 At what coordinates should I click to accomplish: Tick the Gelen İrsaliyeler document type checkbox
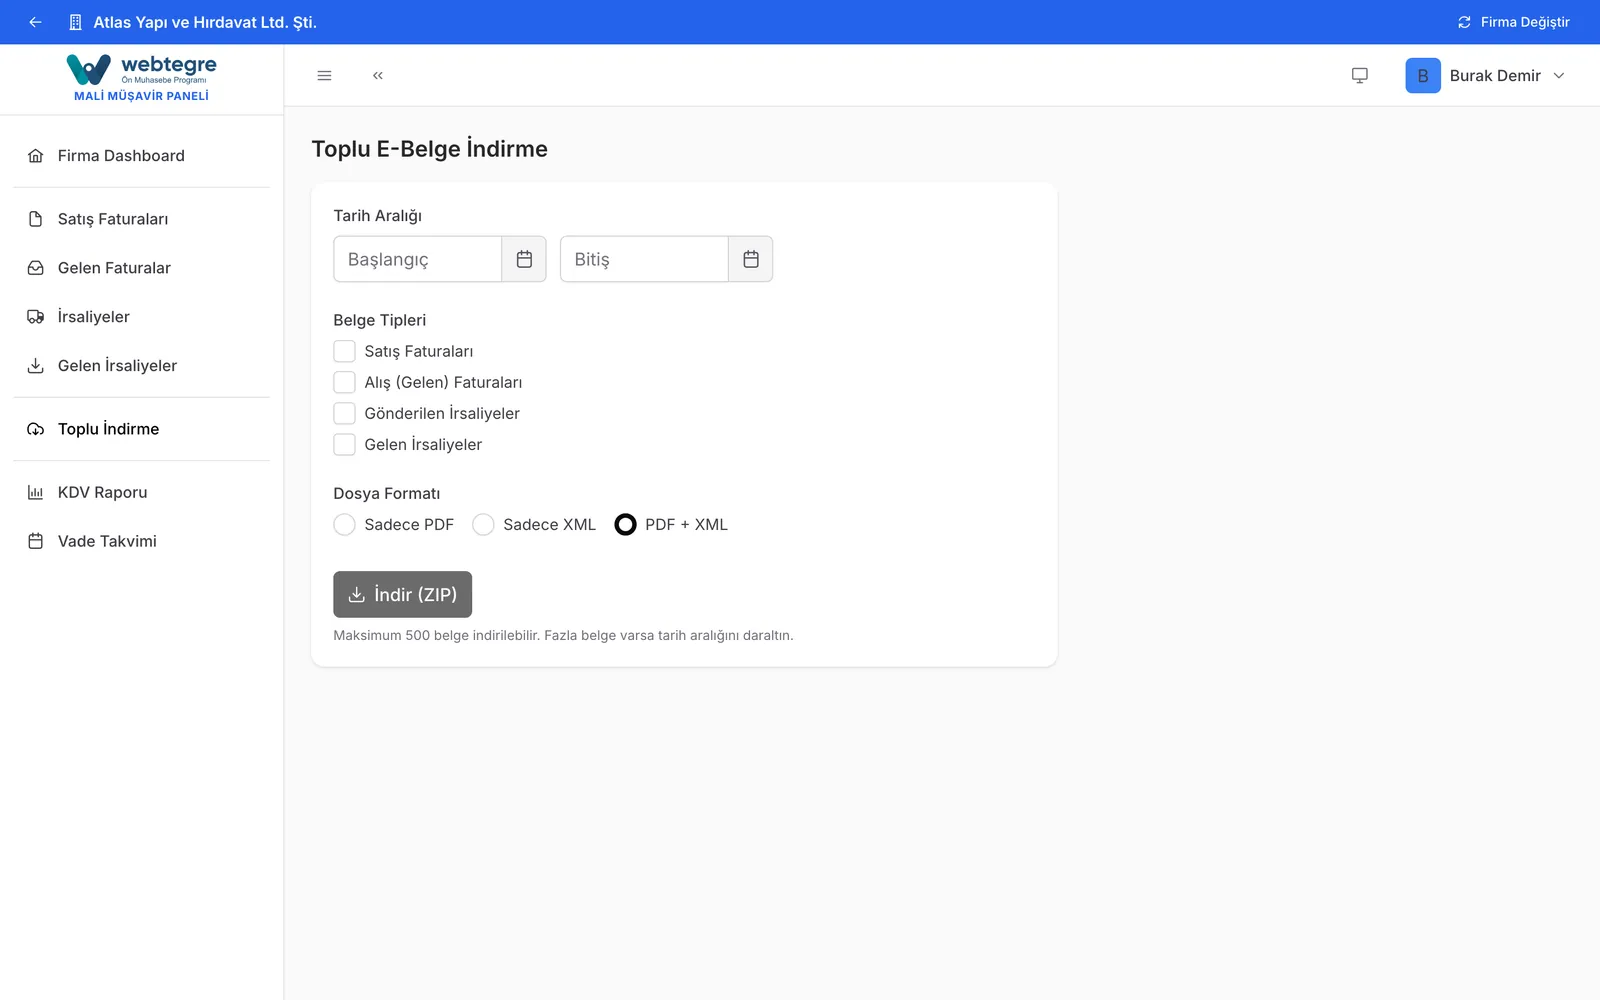click(344, 444)
